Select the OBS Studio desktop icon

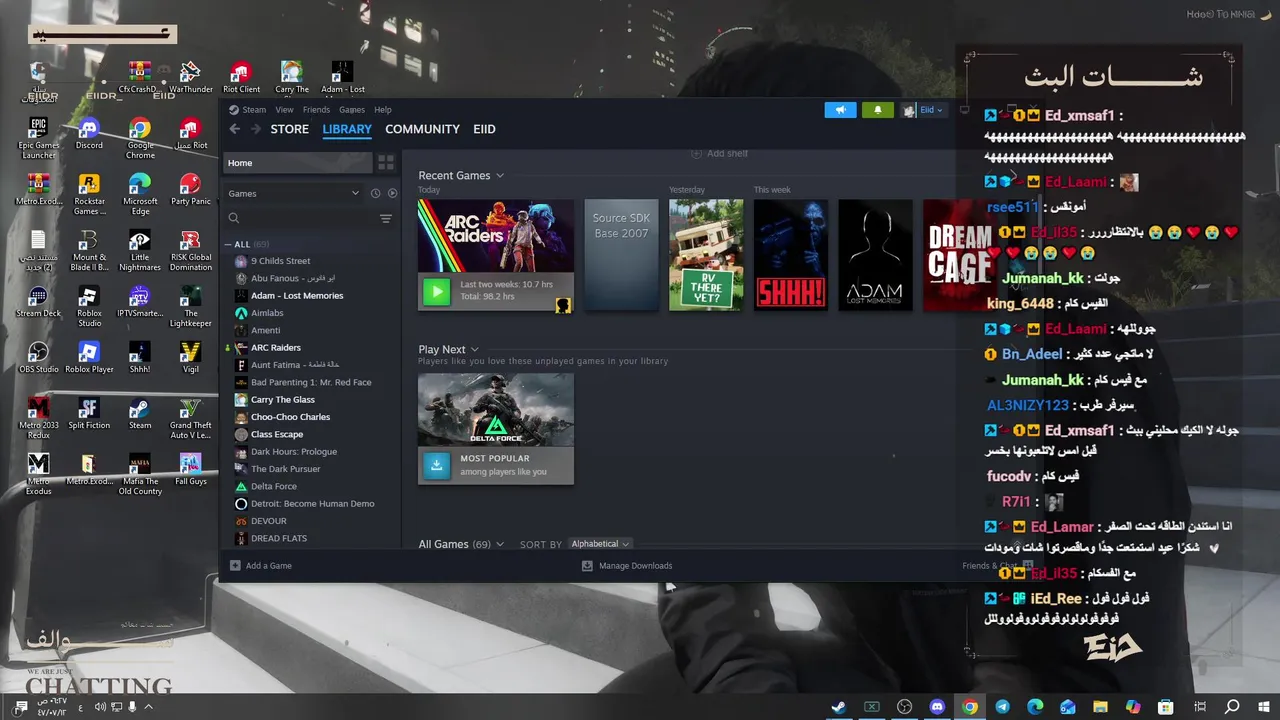pos(38,357)
